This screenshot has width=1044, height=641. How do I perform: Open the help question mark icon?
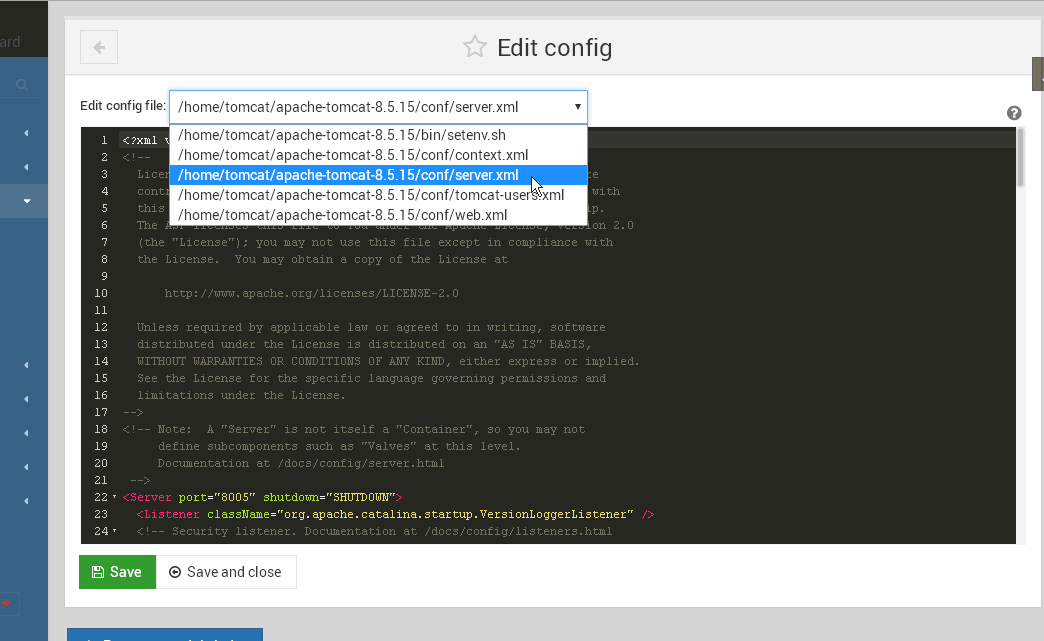coord(1013,113)
